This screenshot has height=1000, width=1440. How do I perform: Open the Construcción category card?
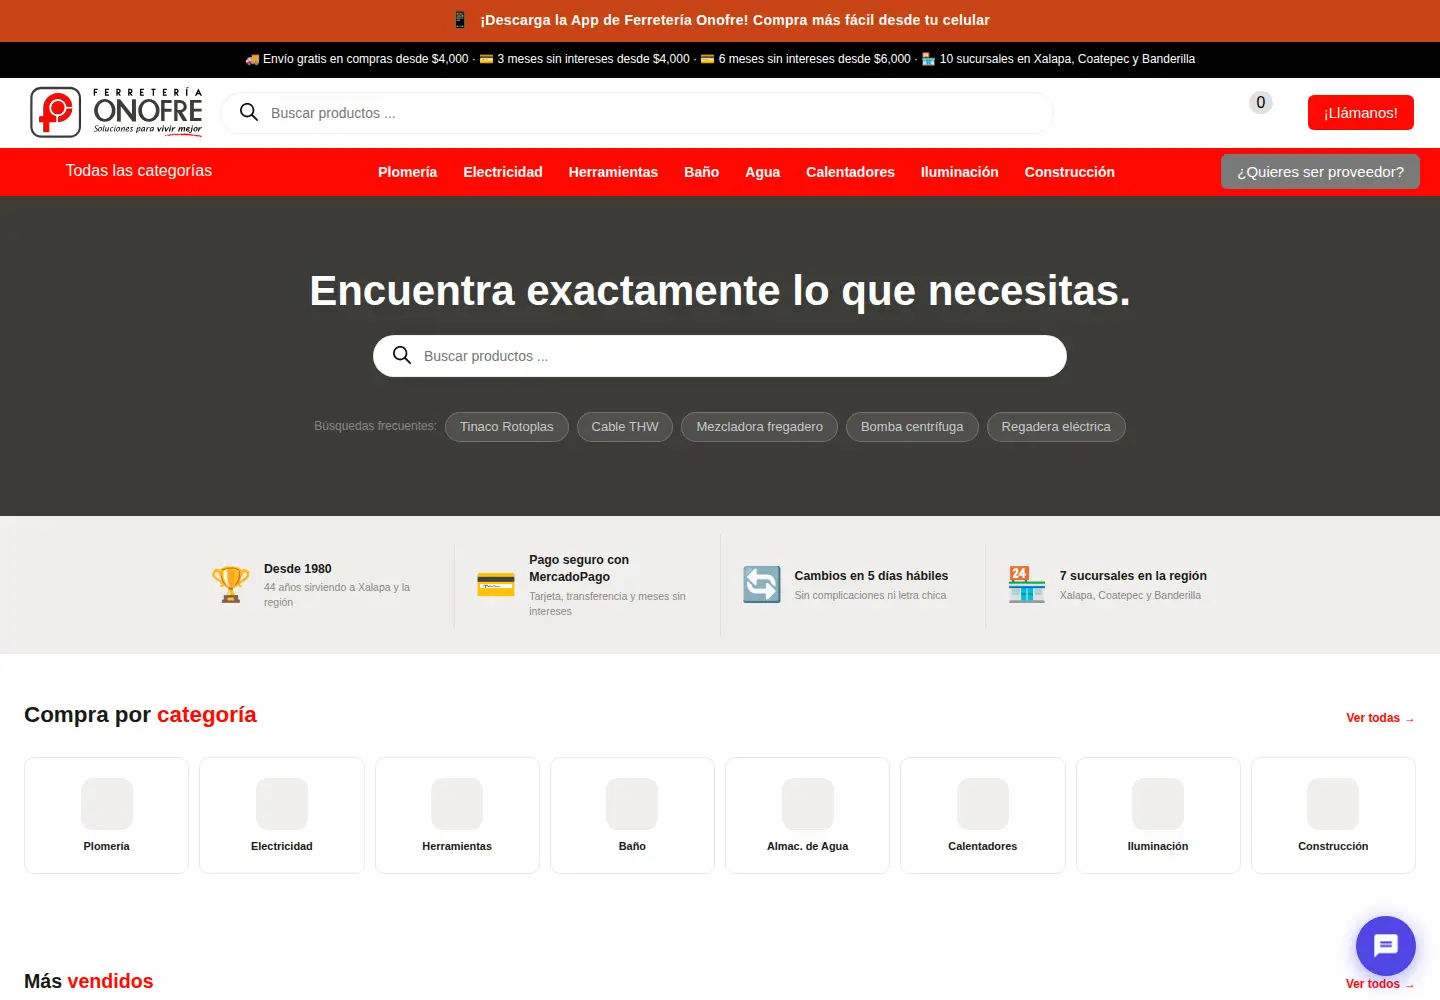pyautogui.click(x=1333, y=815)
